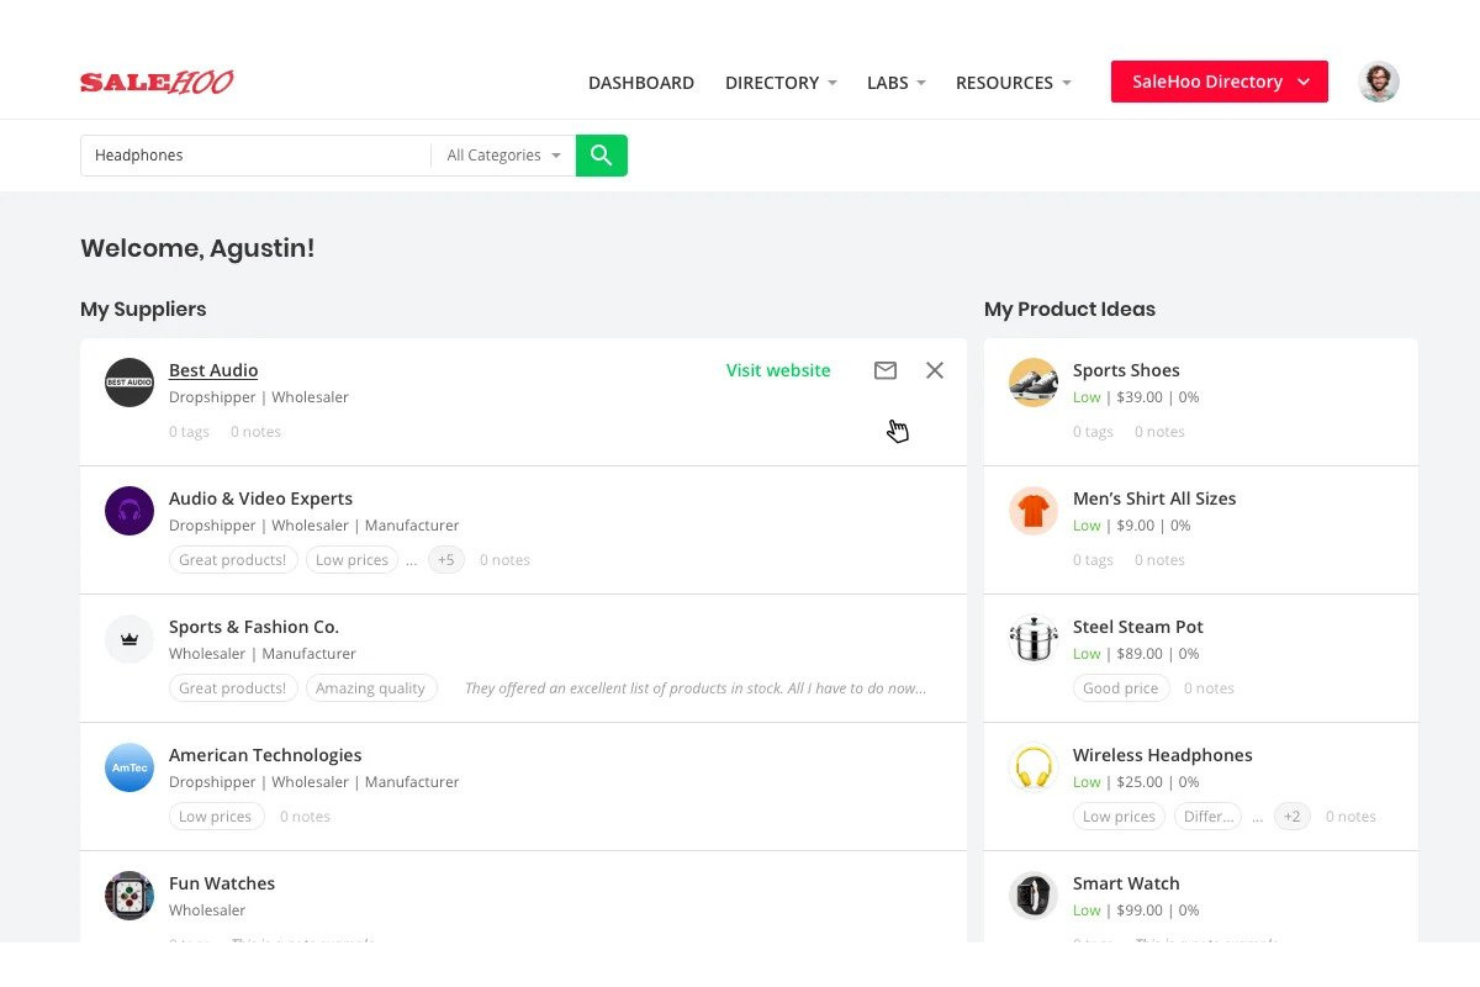This screenshot has height=987, width=1480.
Task: Click the SaleHoo logo
Action: (157, 82)
